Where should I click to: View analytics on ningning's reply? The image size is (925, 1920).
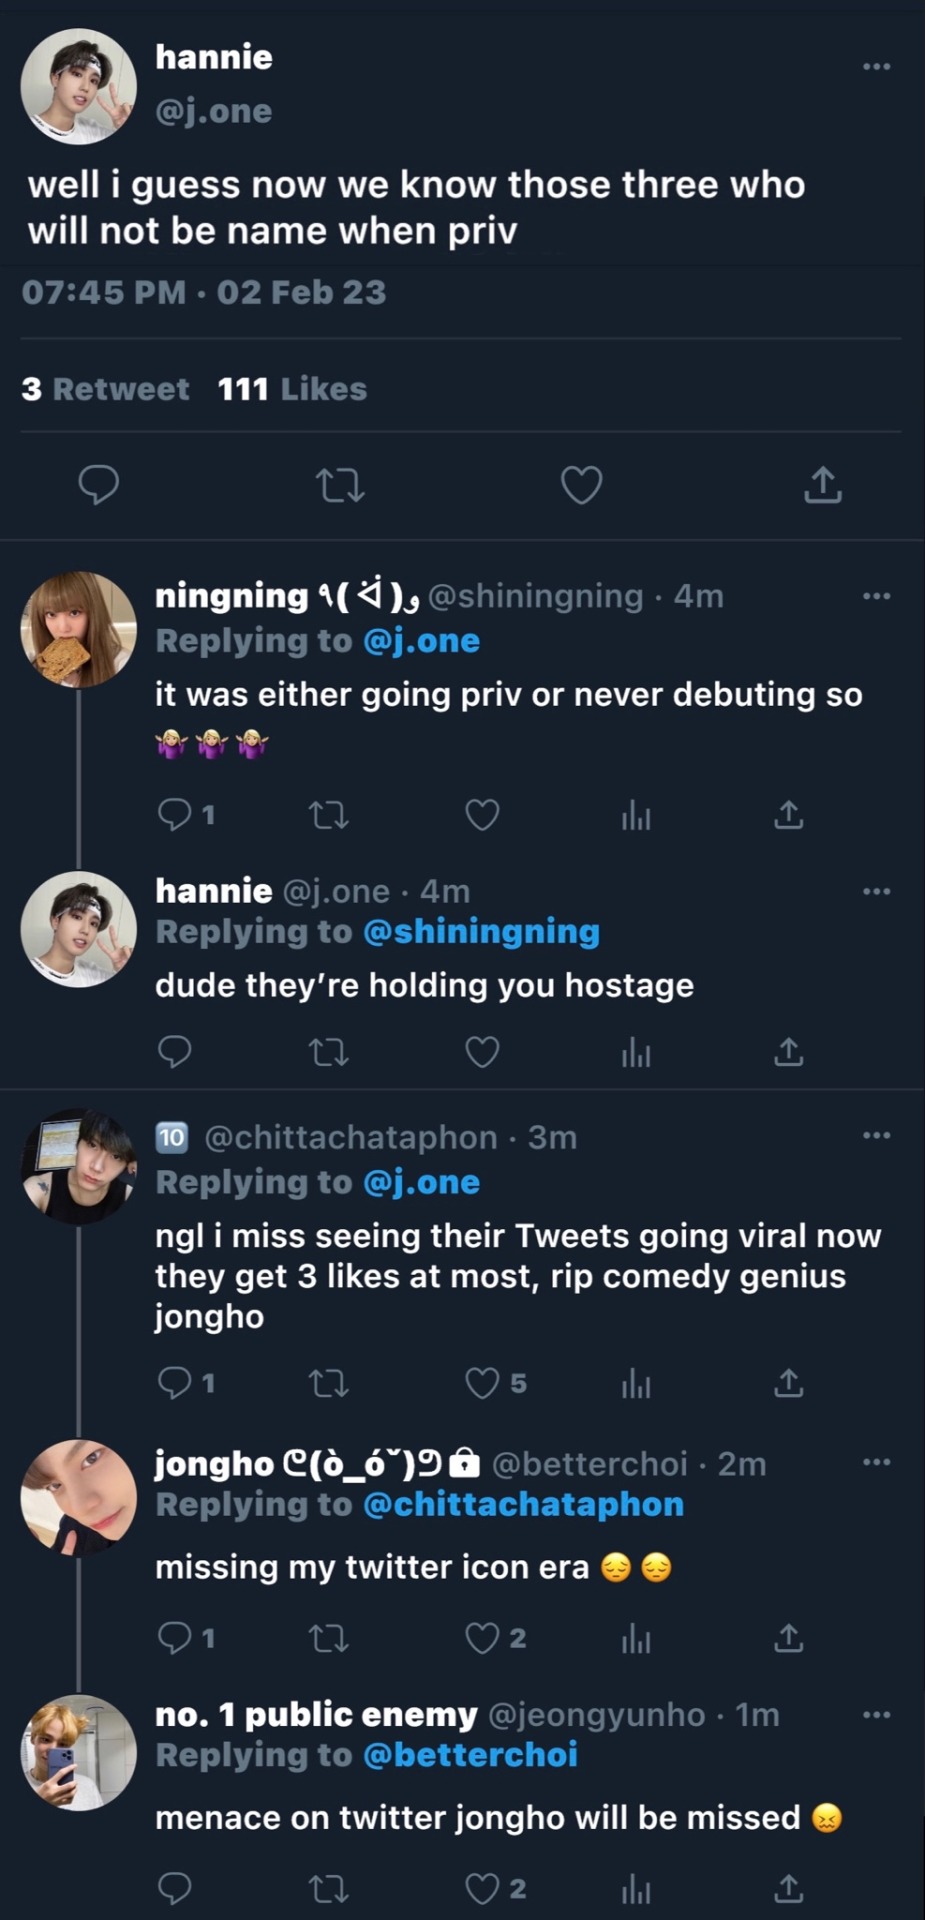636,816
